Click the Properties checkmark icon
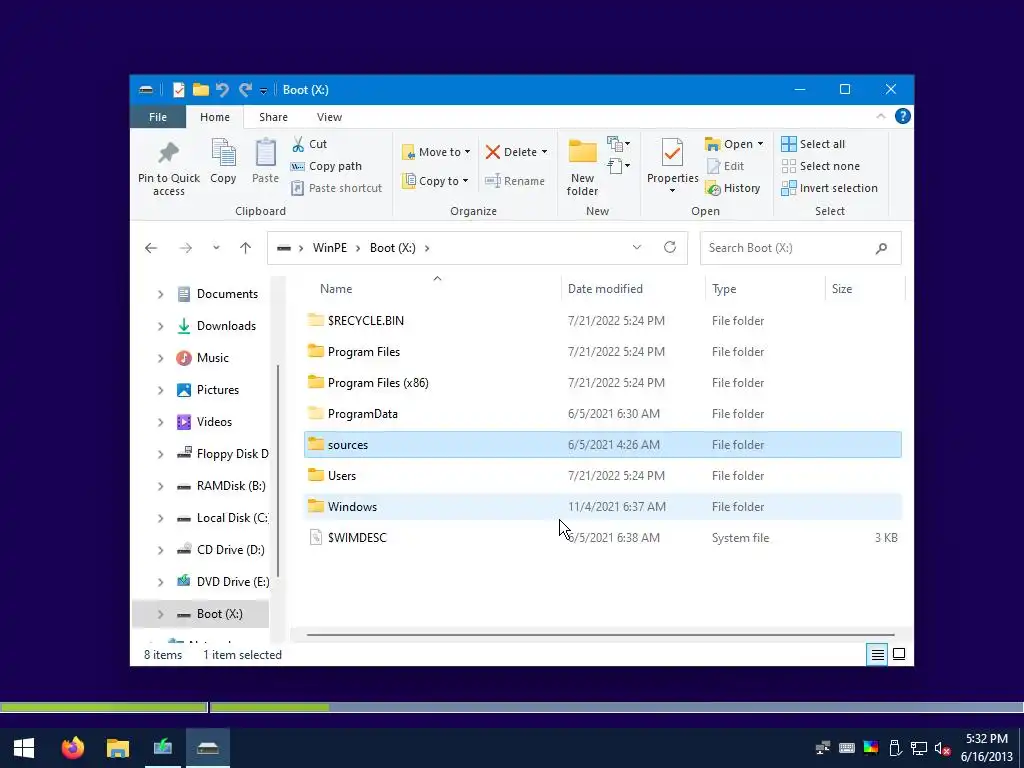The image size is (1024, 768). pyautogui.click(x=672, y=153)
